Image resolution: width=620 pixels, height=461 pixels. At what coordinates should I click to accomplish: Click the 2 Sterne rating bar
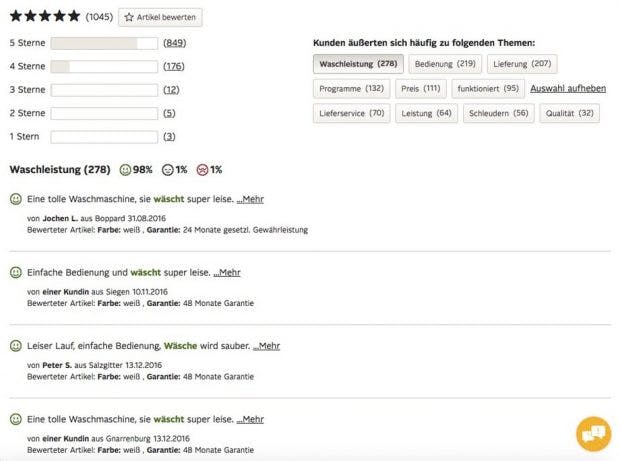[104, 113]
